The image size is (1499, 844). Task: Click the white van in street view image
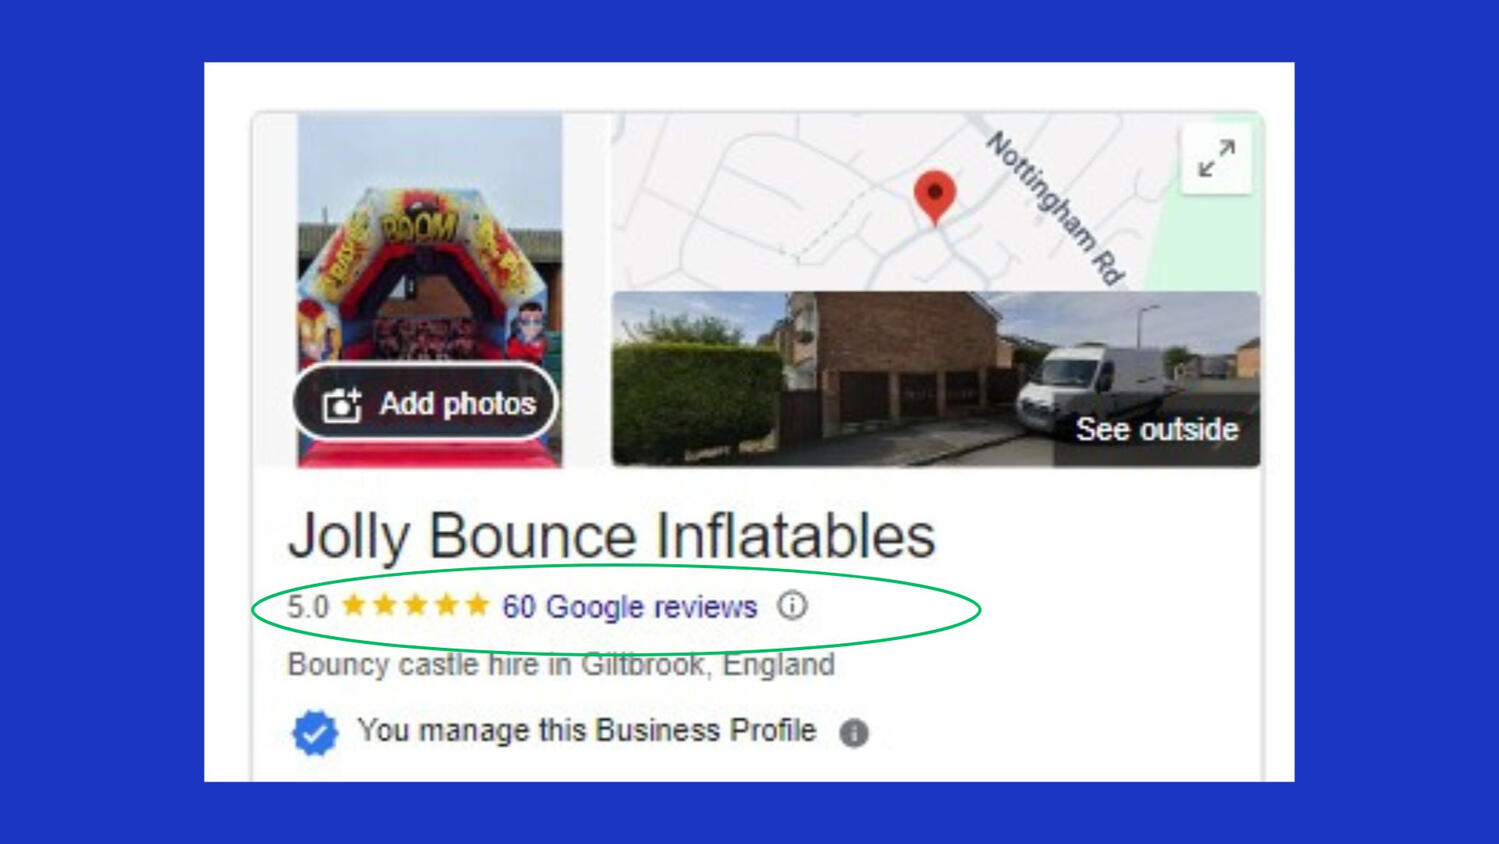pyautogui.click(x=1085, y=385)
